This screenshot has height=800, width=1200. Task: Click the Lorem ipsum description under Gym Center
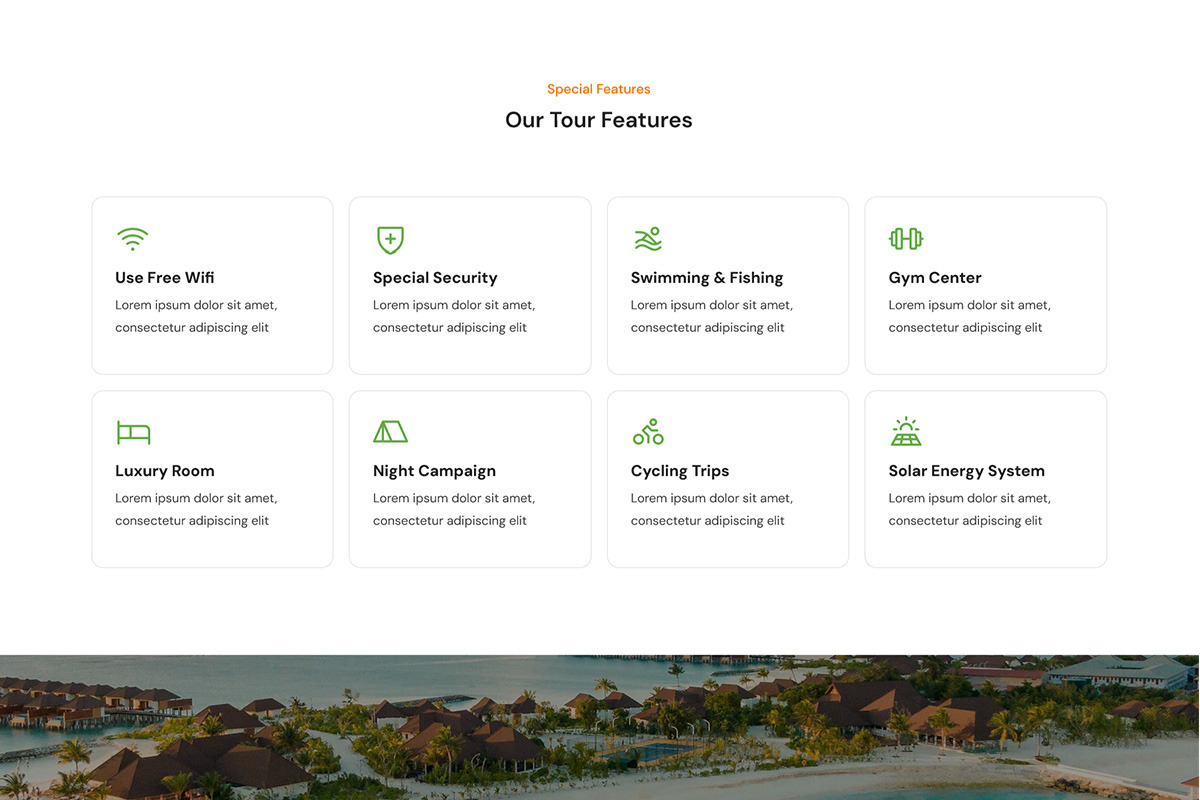pos(970,316)
